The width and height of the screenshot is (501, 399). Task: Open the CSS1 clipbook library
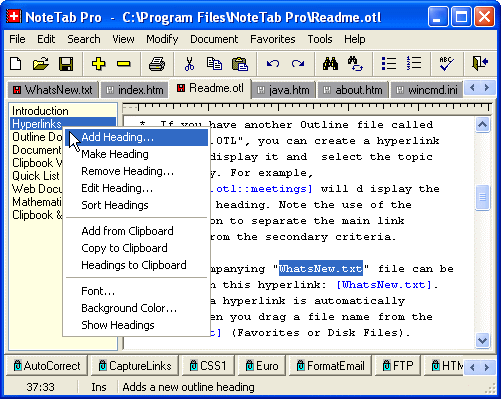point(208,366)
